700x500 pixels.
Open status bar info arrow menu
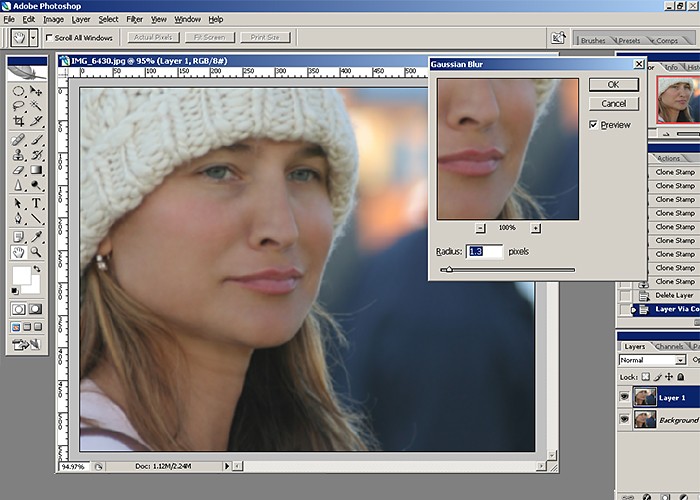point(226,466)
